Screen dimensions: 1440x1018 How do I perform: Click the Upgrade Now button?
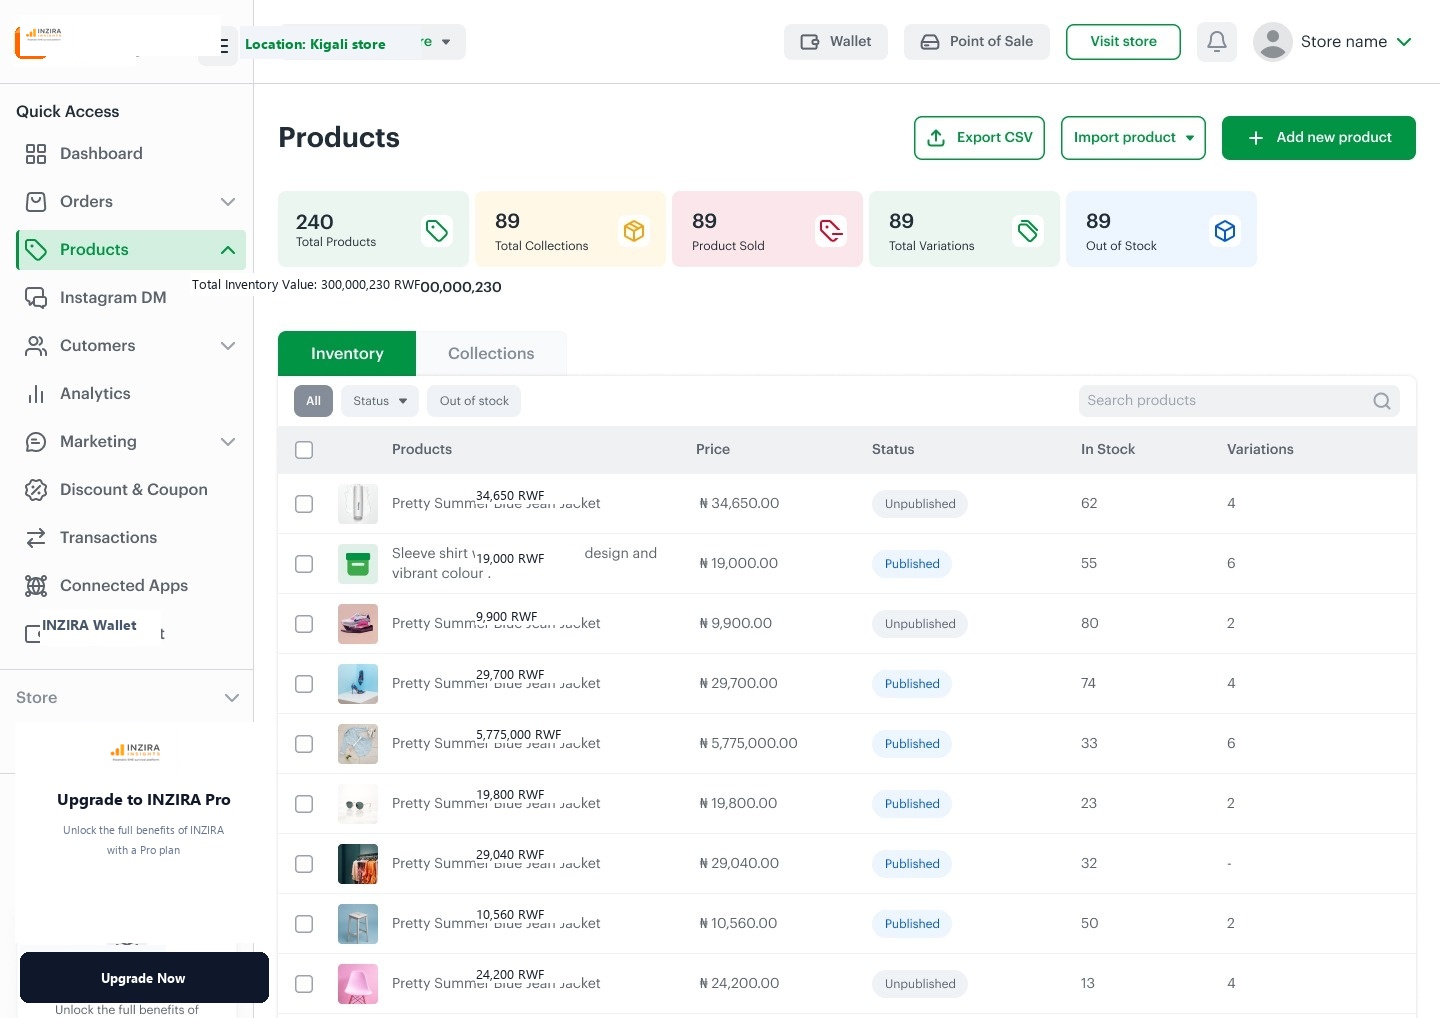click(x=144, y=978)
